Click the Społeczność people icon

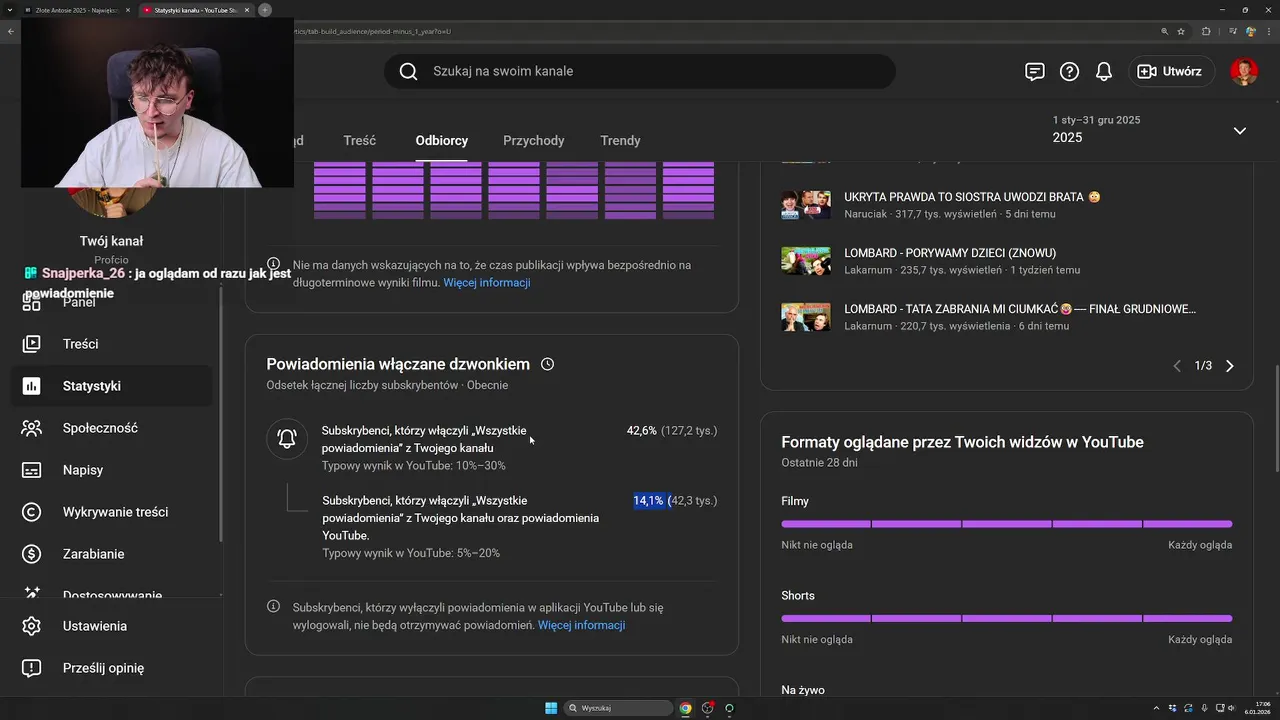[32, 428]
